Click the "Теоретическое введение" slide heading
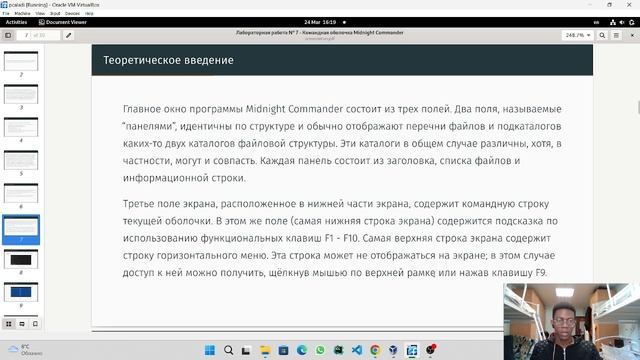Screen dimensions: 640x360 click(169, 60)
